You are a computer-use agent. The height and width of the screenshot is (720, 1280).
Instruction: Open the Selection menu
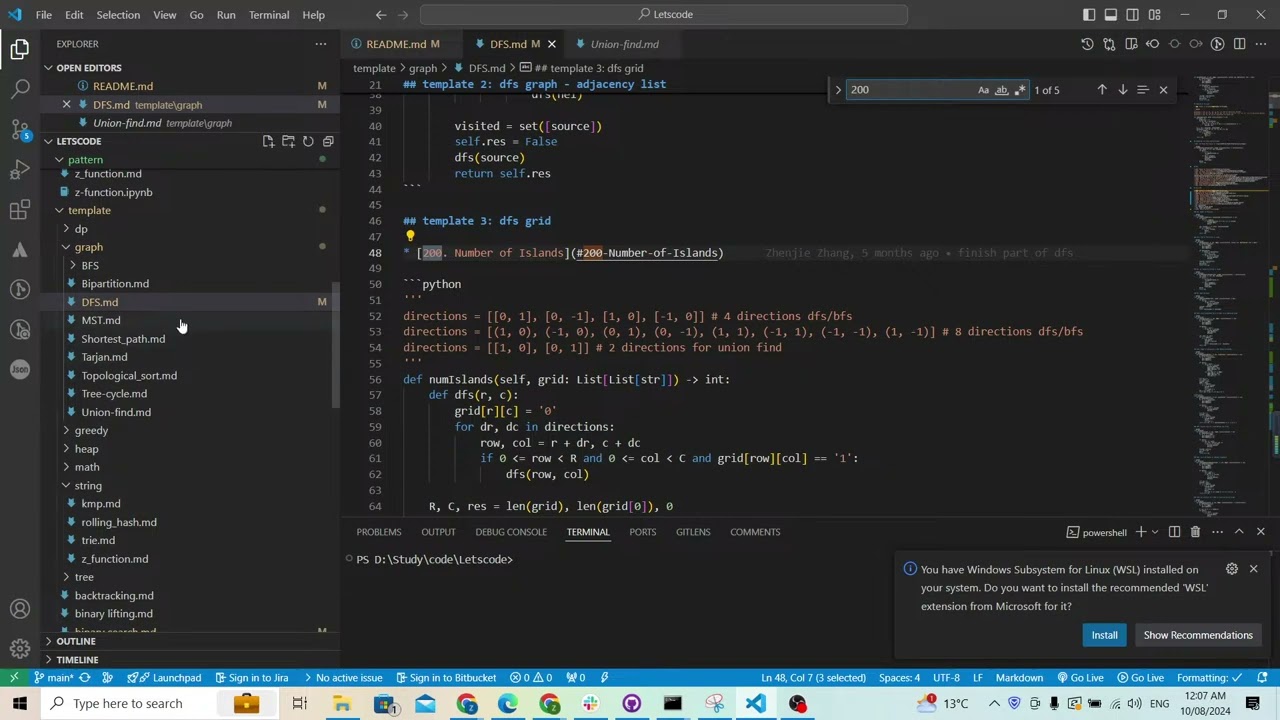[x=118, y=15]
